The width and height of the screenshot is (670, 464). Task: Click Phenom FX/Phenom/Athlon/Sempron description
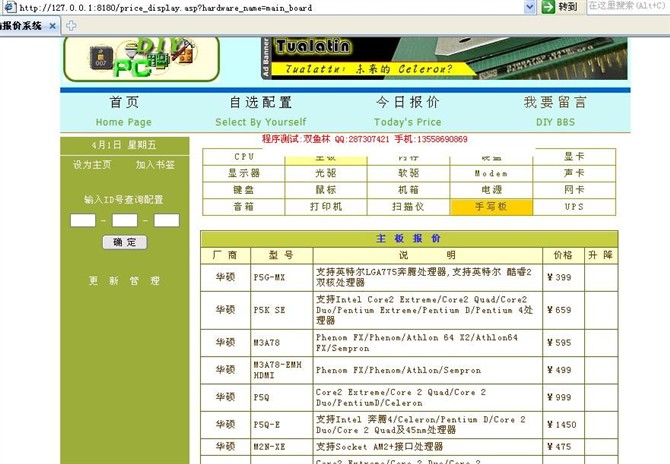tap(398, 370)
